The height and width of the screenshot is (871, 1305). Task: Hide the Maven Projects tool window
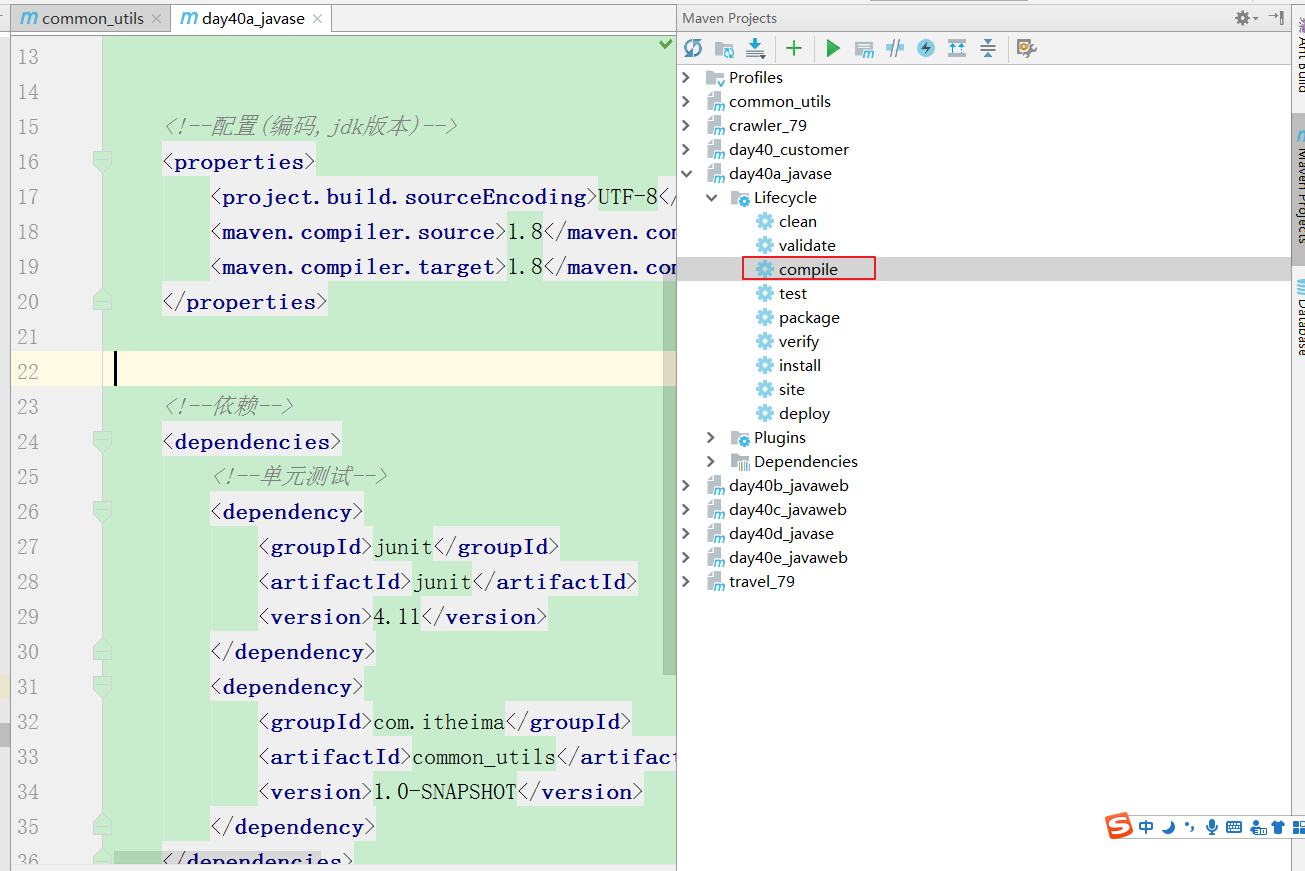pyautogui.click(x=1276, y=18)
